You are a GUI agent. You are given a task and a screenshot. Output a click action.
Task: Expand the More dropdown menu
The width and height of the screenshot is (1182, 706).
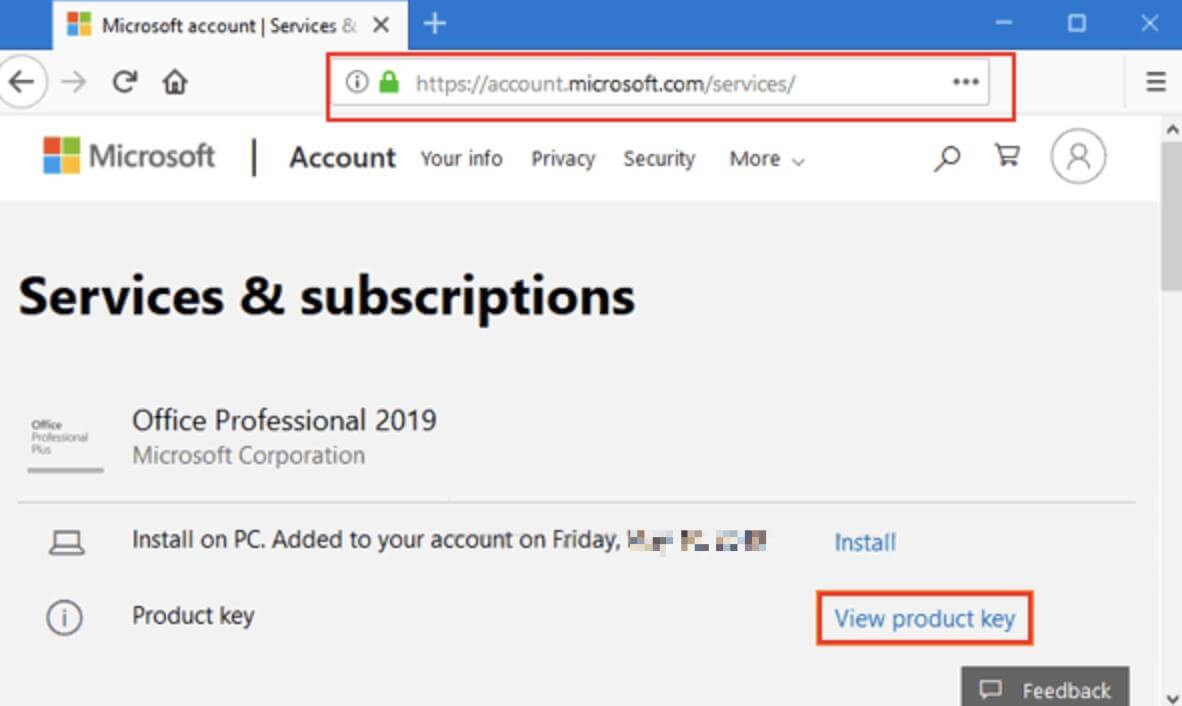coord(767,159)
